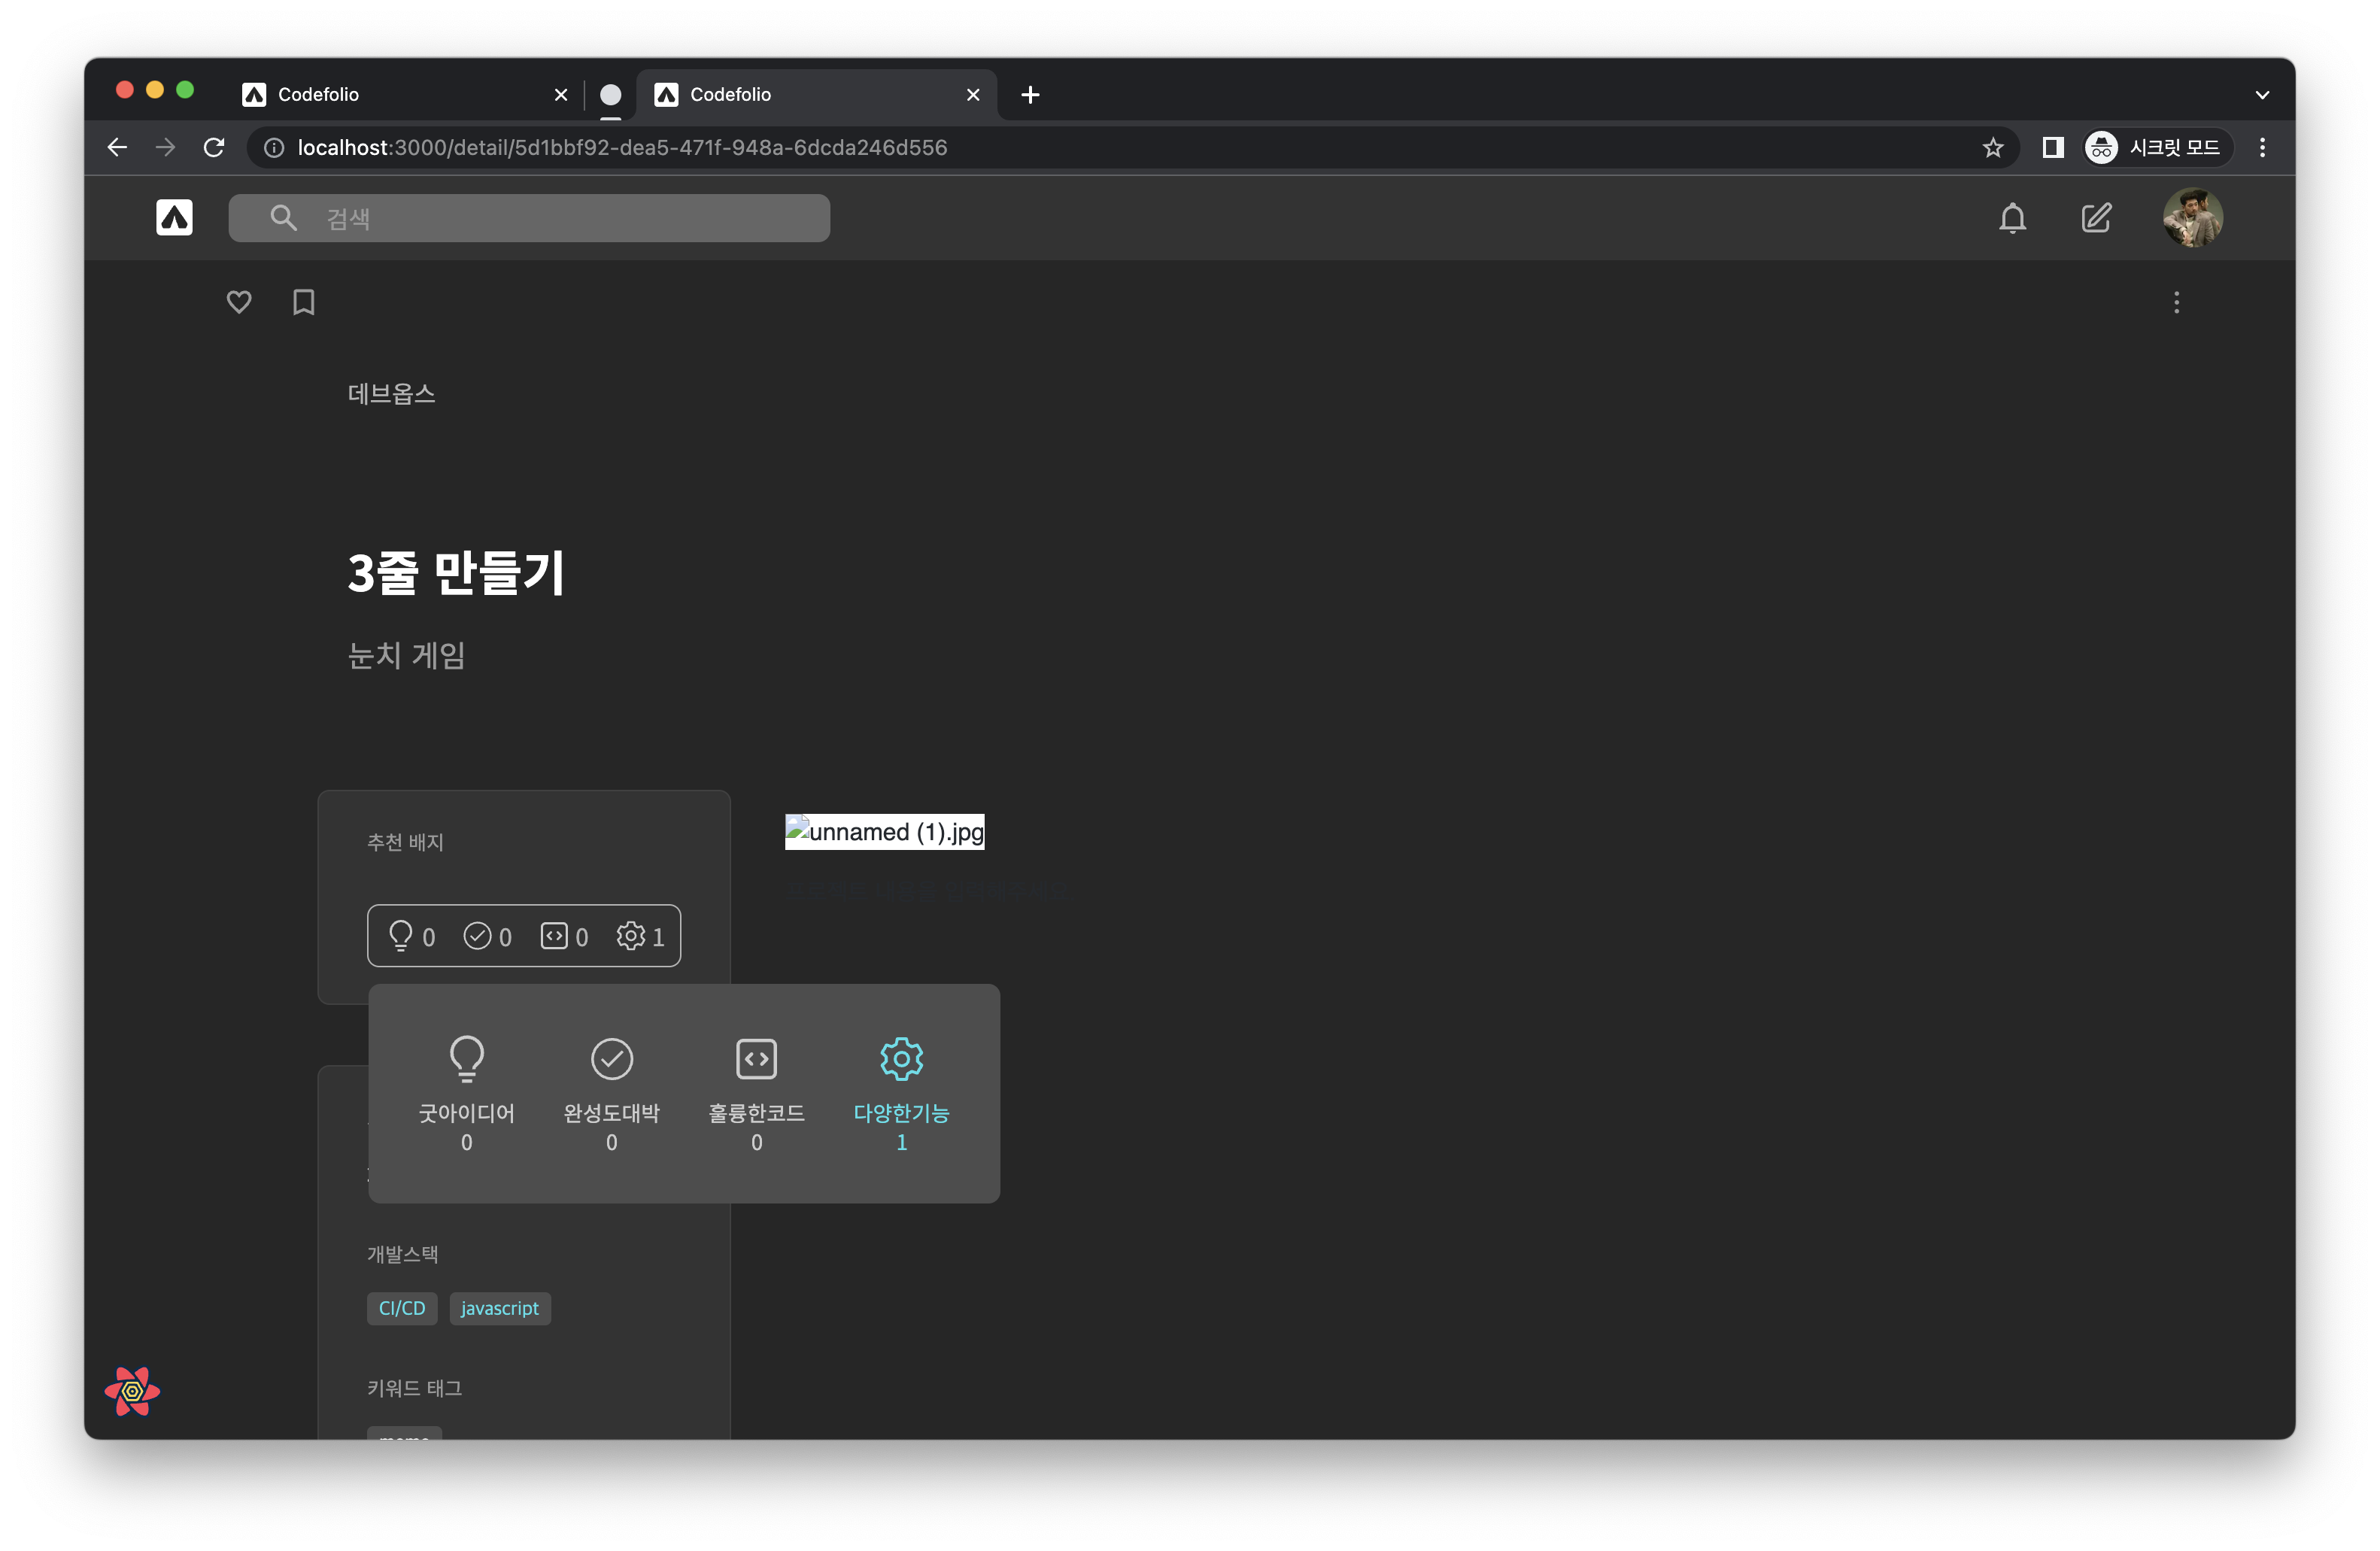Open the React DevTools icon bottom left

click(x=131, y=1391)
